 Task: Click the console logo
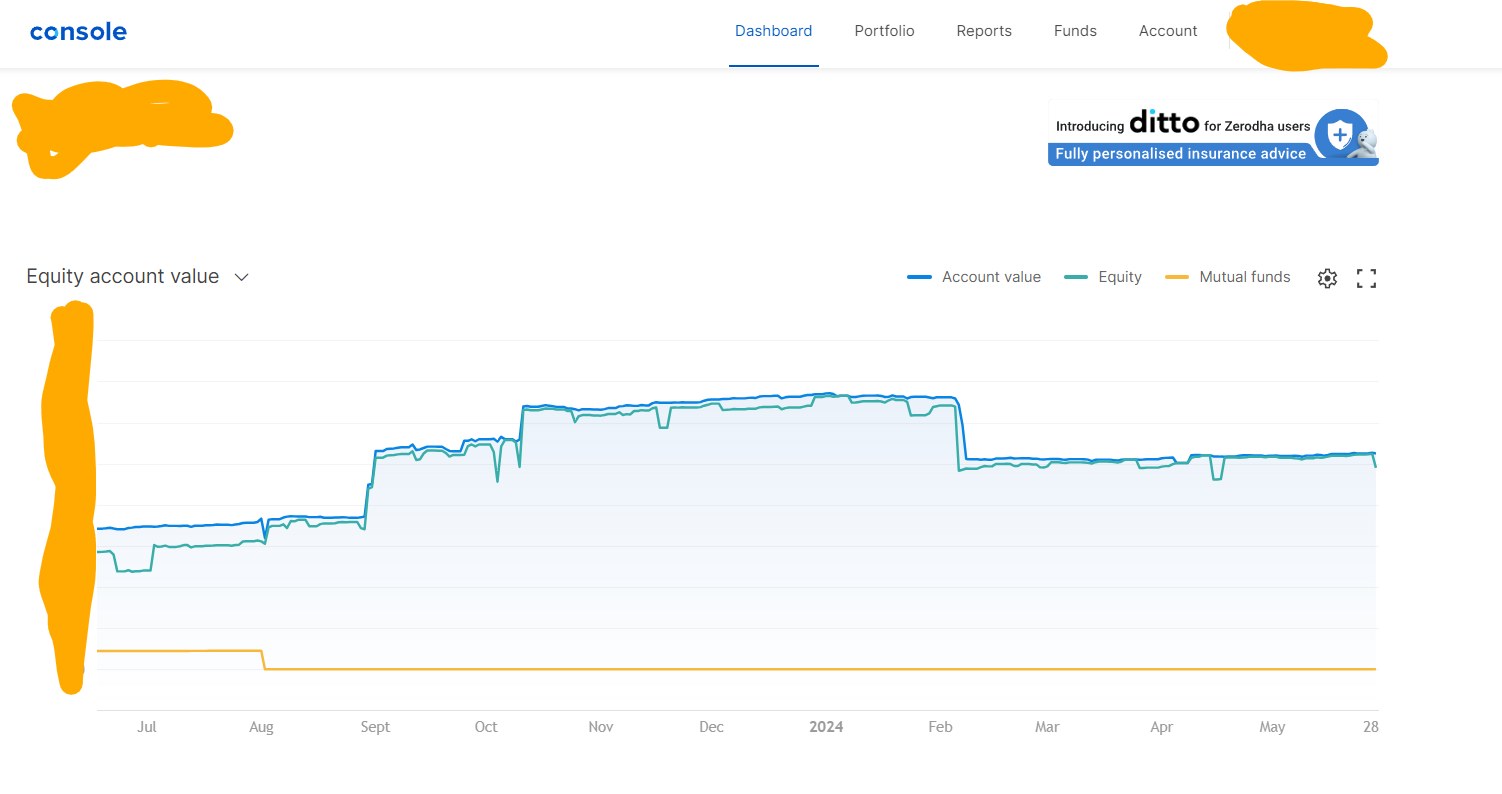78,31
